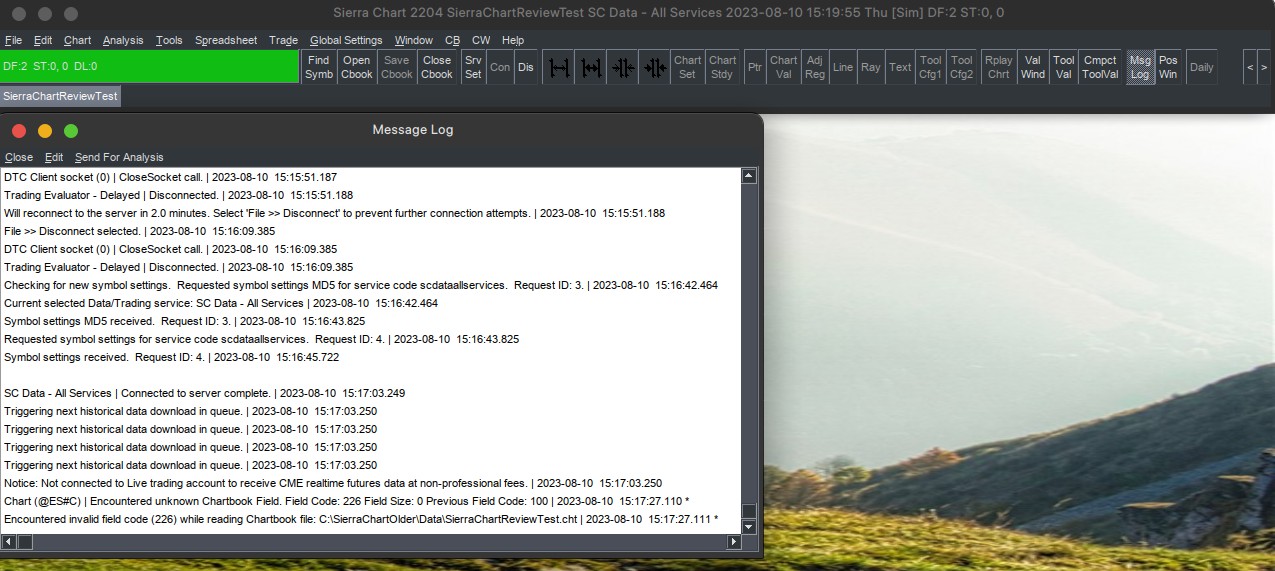Open Chart Stdy studies button

pos(722,67)
